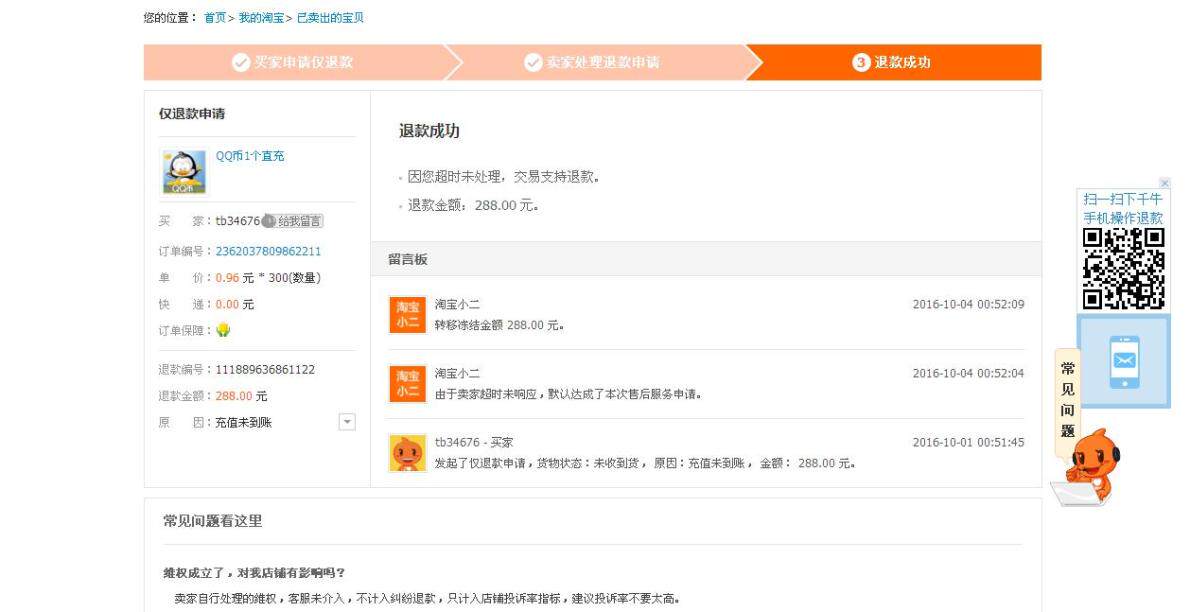Click the refund number 111889636861122

tap(265, 370)
